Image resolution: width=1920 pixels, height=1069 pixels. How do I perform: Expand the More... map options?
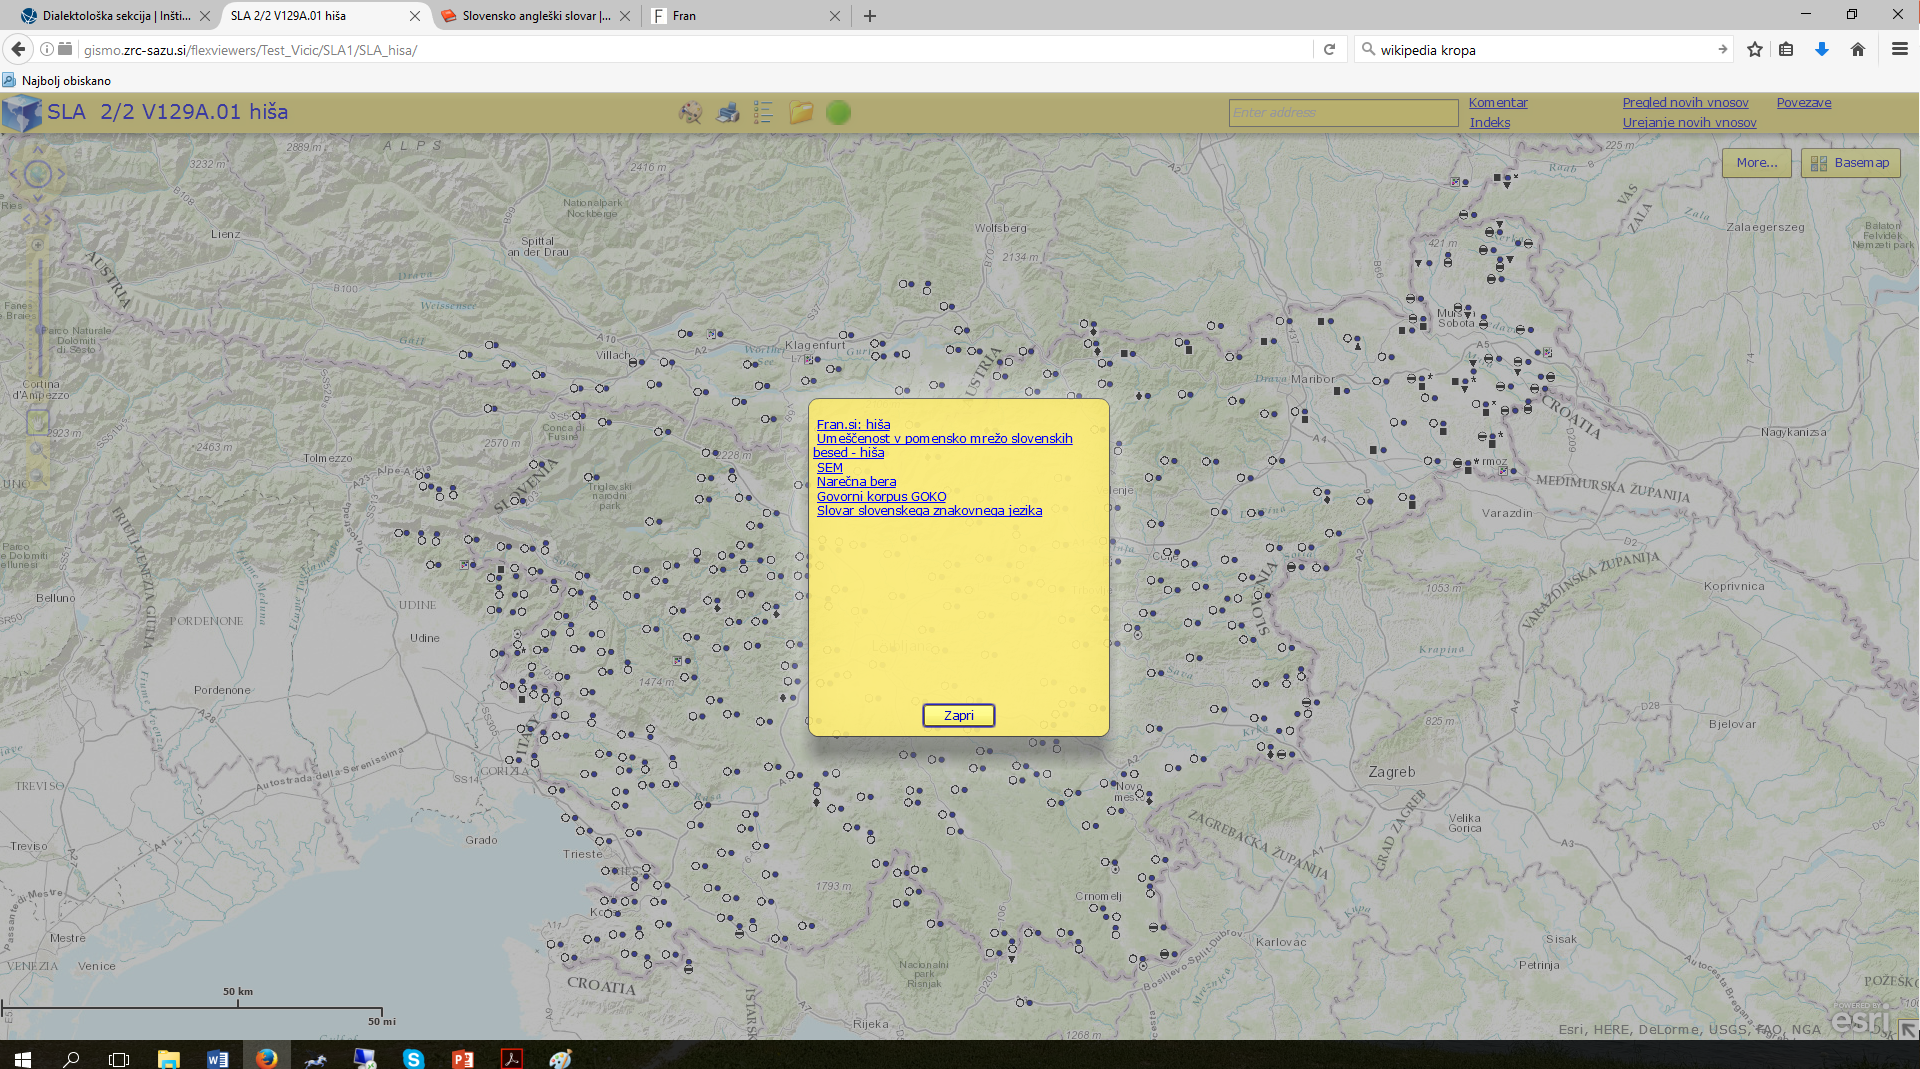(1756, 163)
